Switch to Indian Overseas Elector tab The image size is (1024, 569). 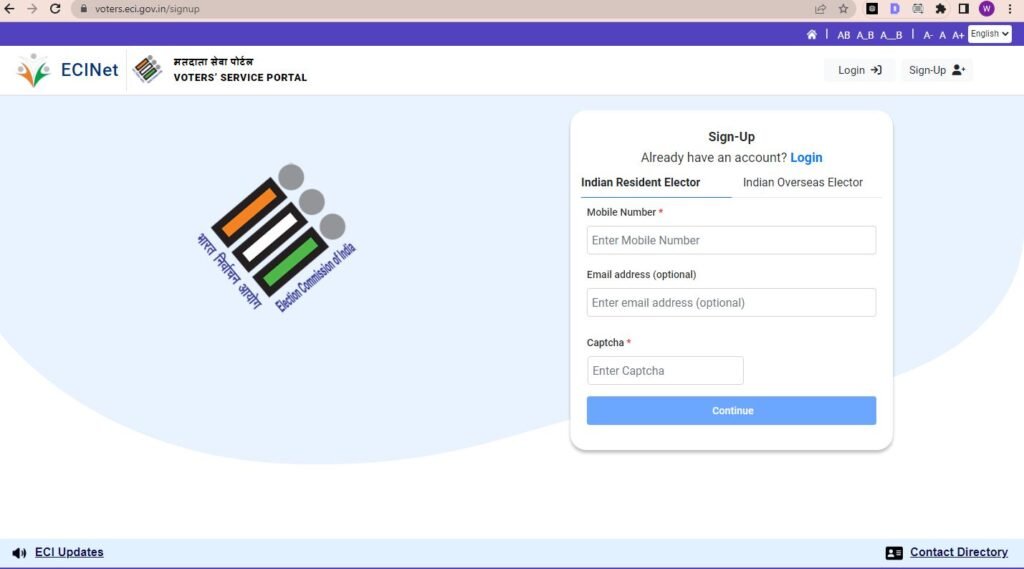(802, 182)
